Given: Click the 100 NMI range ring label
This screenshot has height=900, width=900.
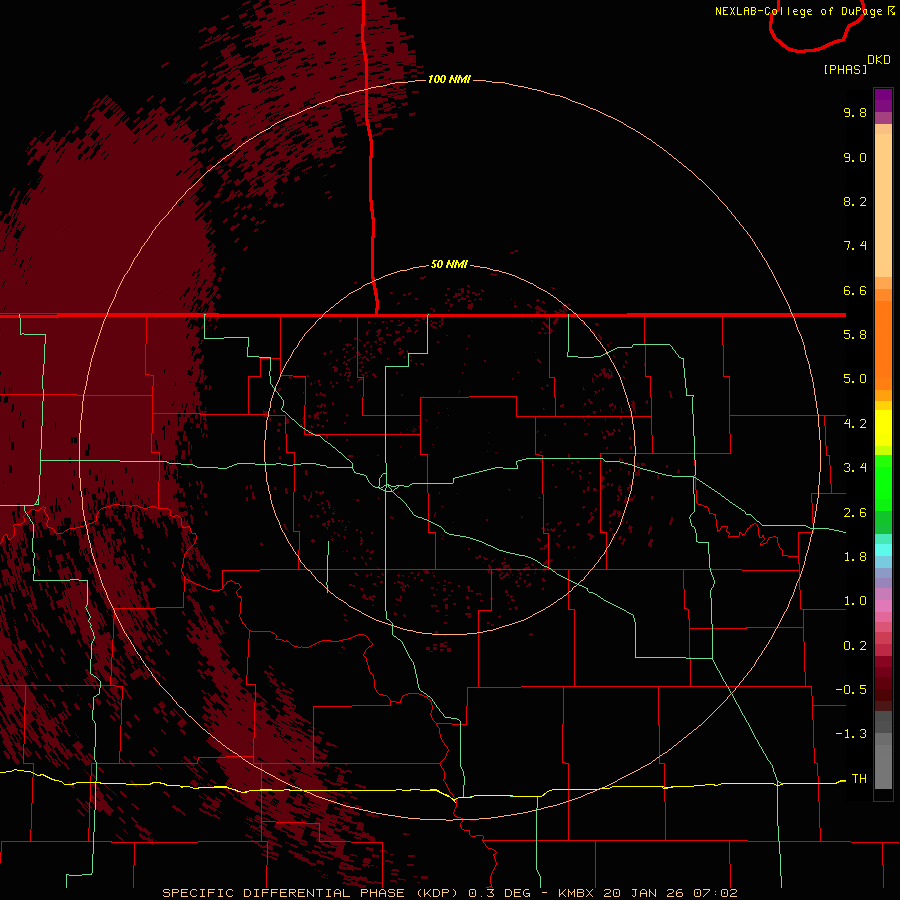Looking at the screenshot, I should (449, 79).
